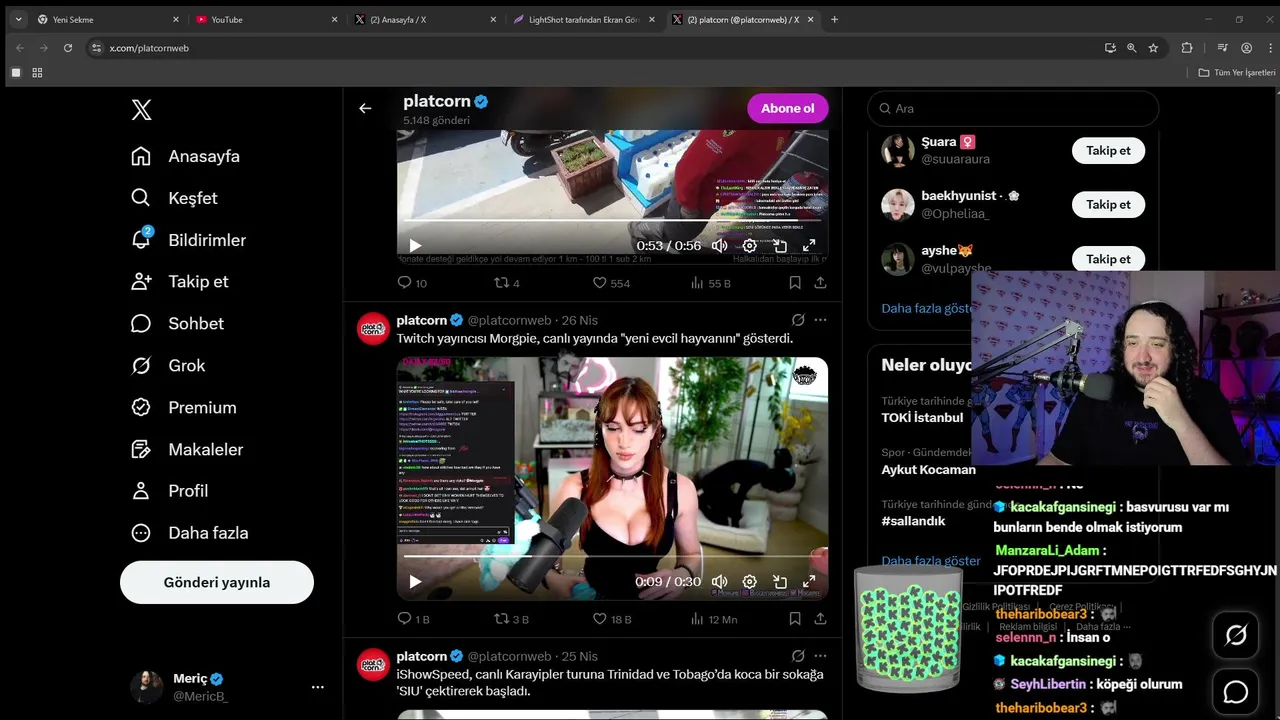Open Sohbet messages
The height and width of the screenshot is (720, 1280).
(177, 324)
